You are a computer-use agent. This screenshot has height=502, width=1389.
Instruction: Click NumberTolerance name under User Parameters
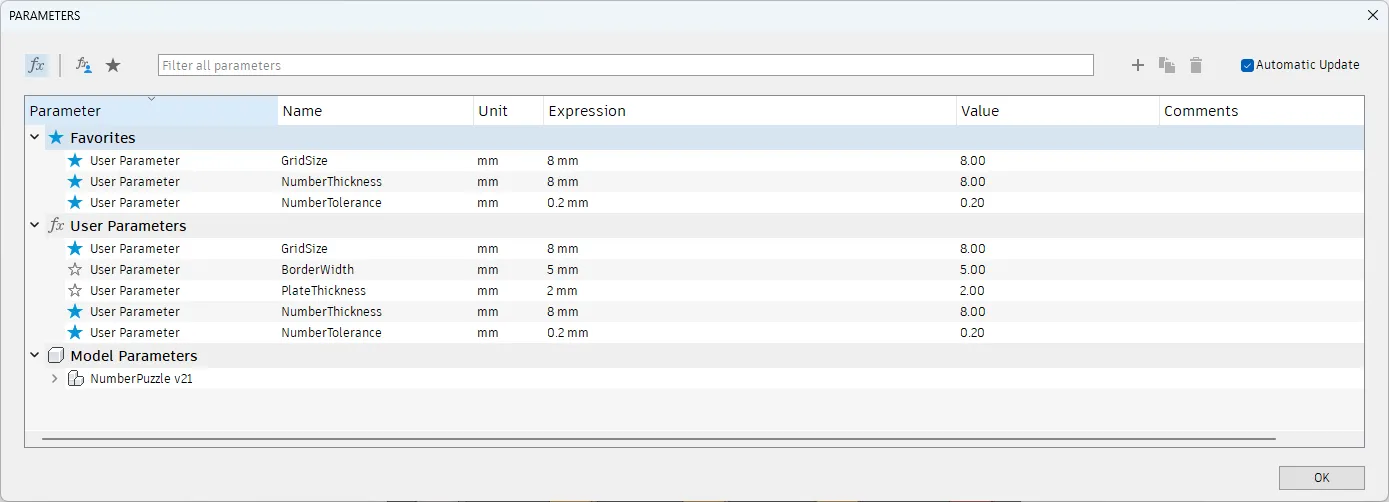tap(331, 332)
